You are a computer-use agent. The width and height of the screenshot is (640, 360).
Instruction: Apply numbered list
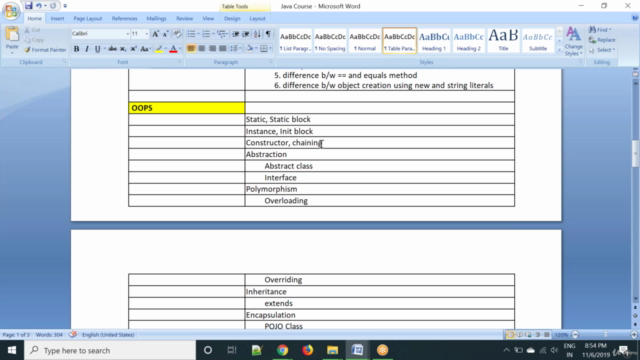point(206,34)
